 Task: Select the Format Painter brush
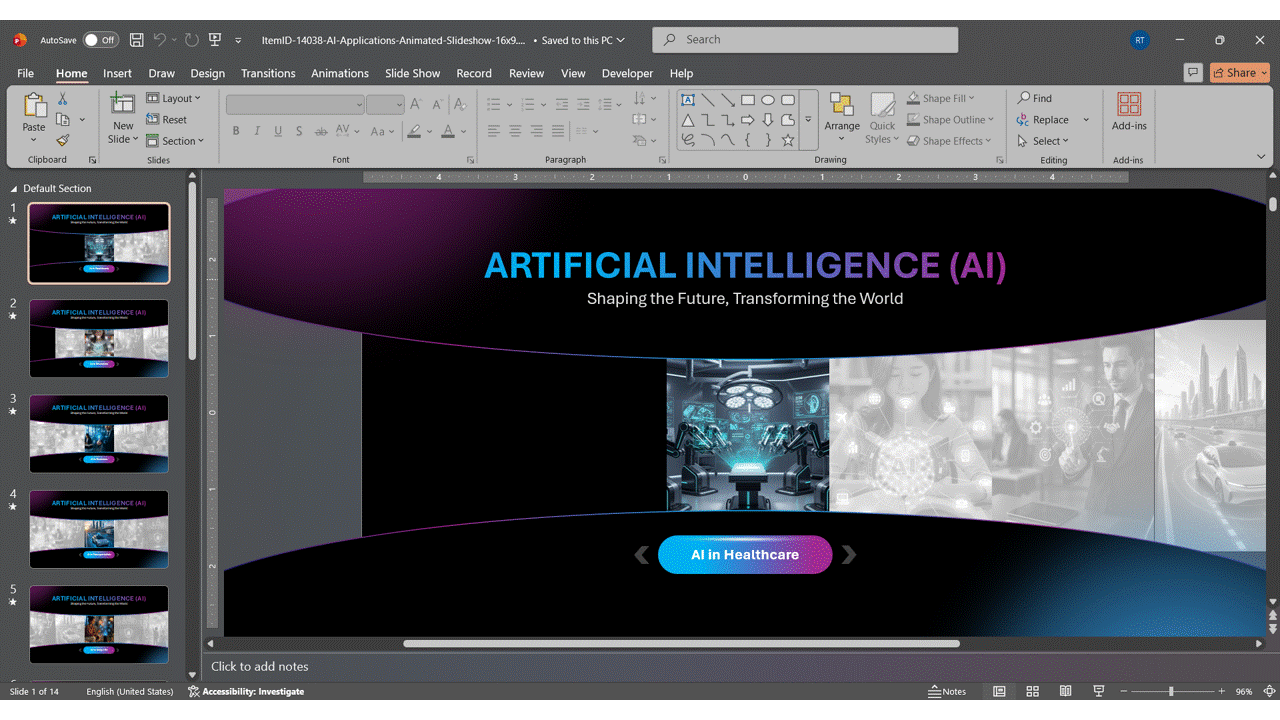(x=62, y=141)
